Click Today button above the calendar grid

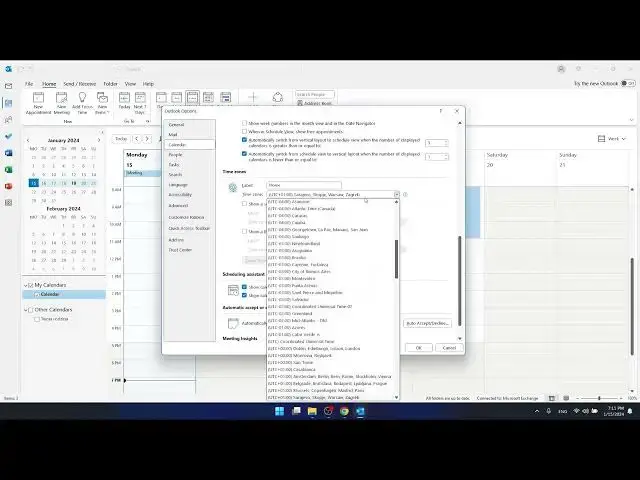coord(121,139)
